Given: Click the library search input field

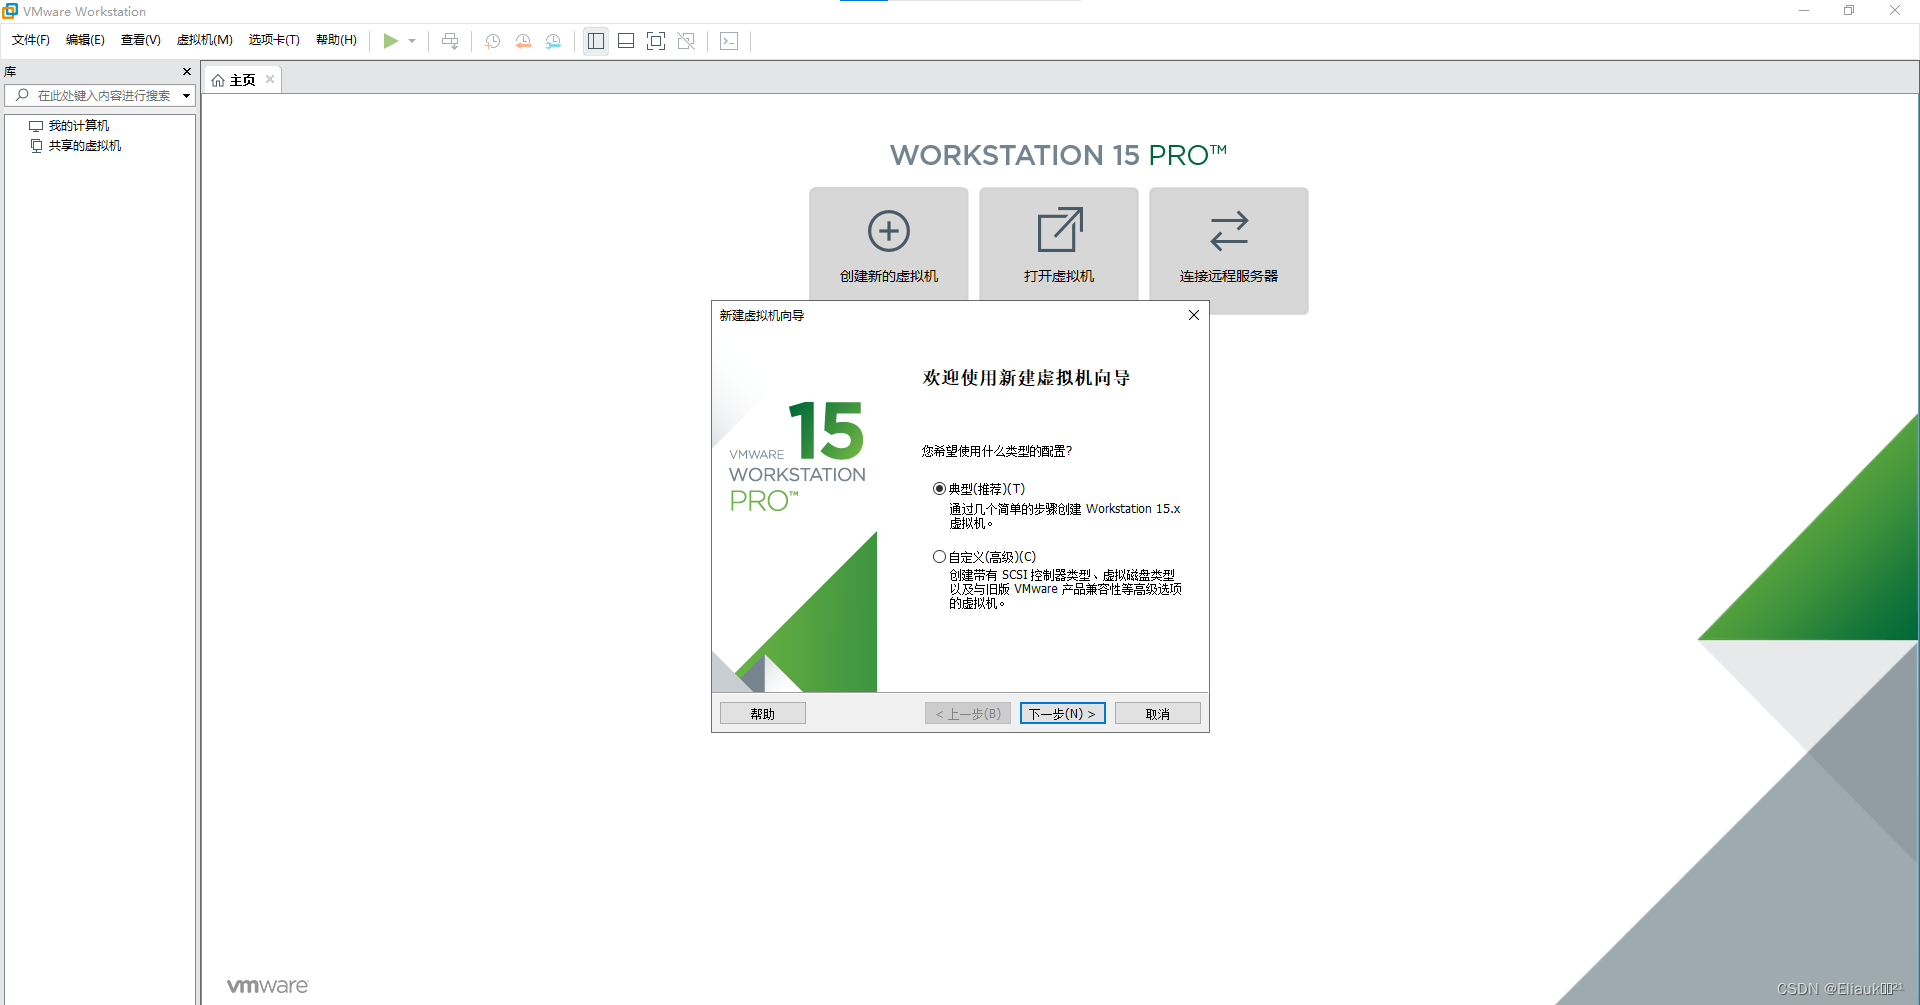Looking at the screenshot, I should coord(98,96).
